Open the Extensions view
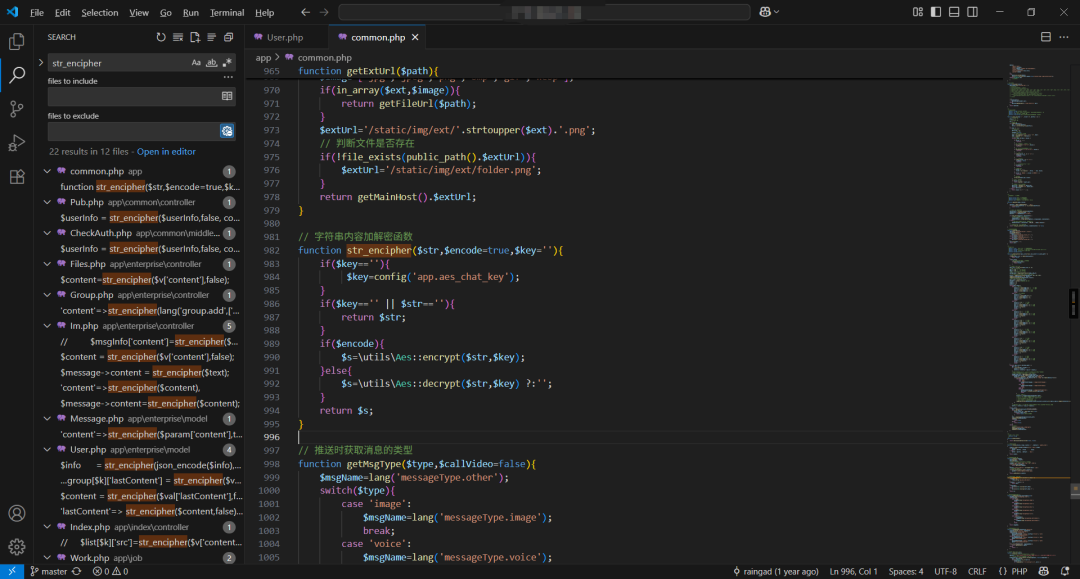 pyautogui.click(x=17, y=177)
